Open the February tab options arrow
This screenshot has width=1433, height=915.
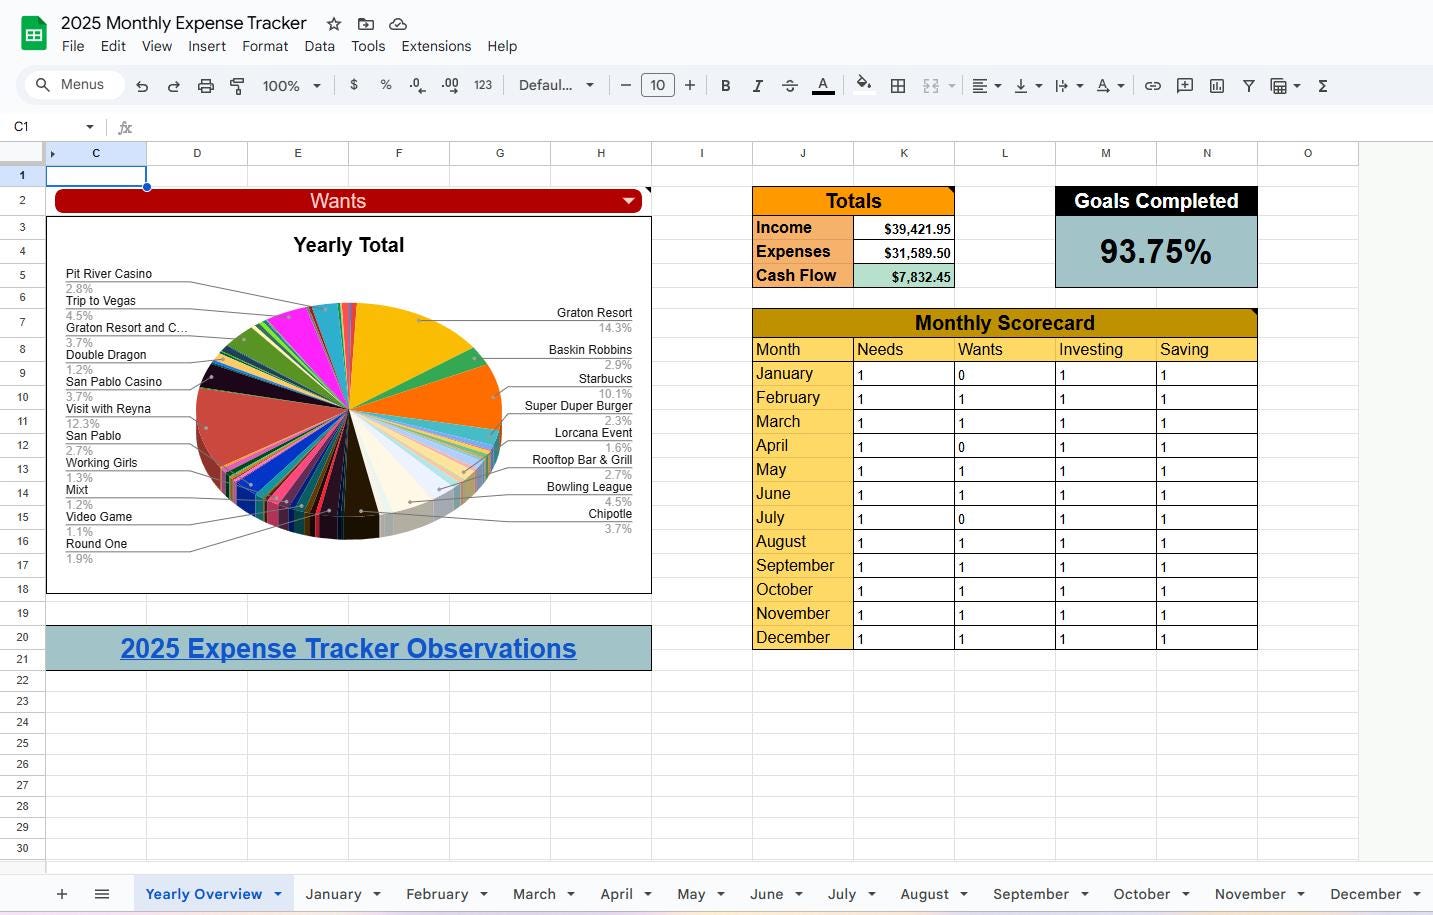point(484,894)
